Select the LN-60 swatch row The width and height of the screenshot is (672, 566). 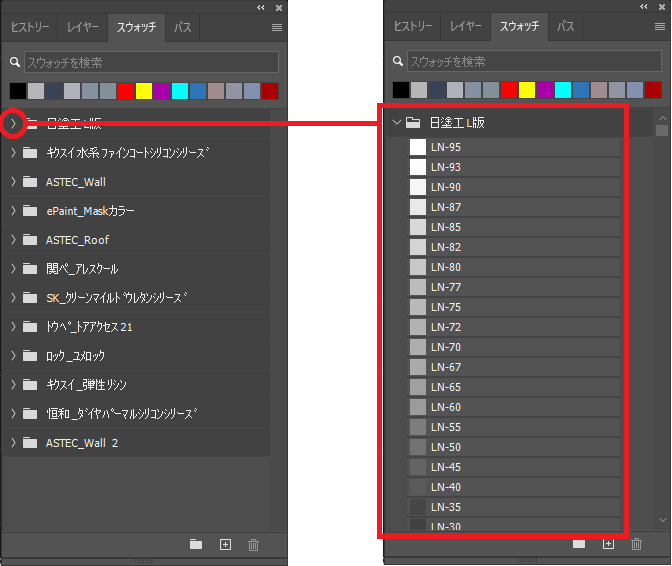513,407
